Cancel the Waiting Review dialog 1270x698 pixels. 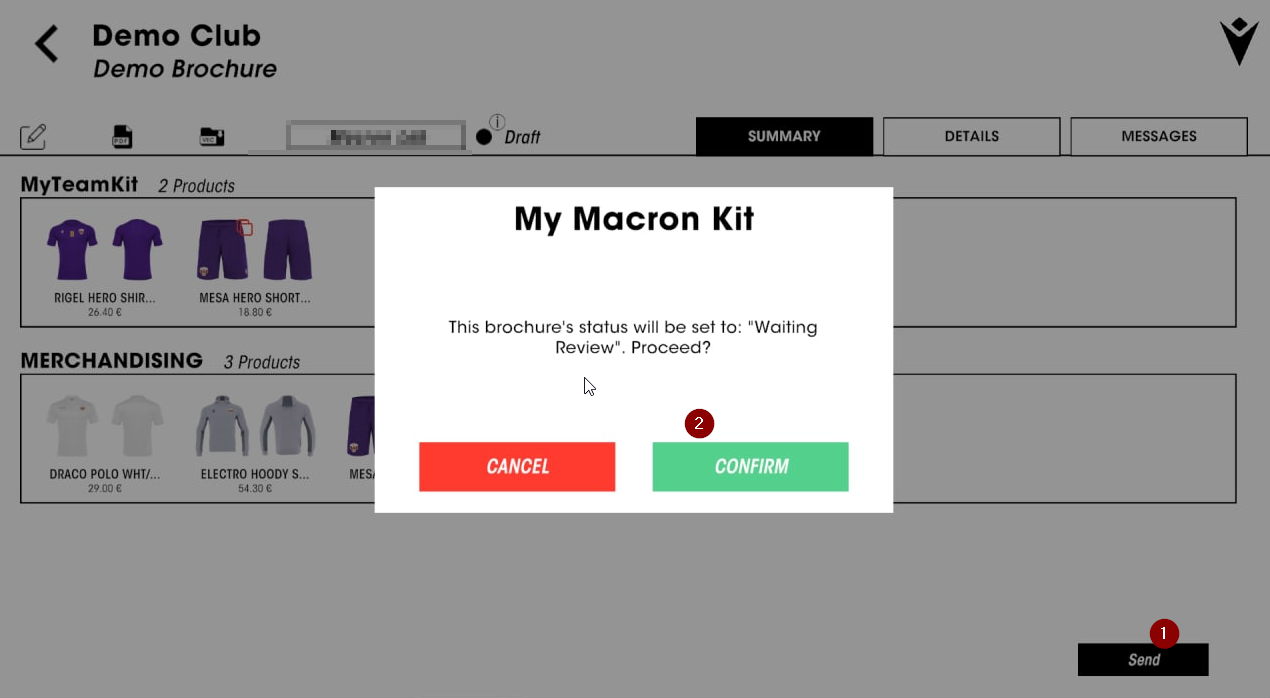pyautogui.click(x=517, y=467)
